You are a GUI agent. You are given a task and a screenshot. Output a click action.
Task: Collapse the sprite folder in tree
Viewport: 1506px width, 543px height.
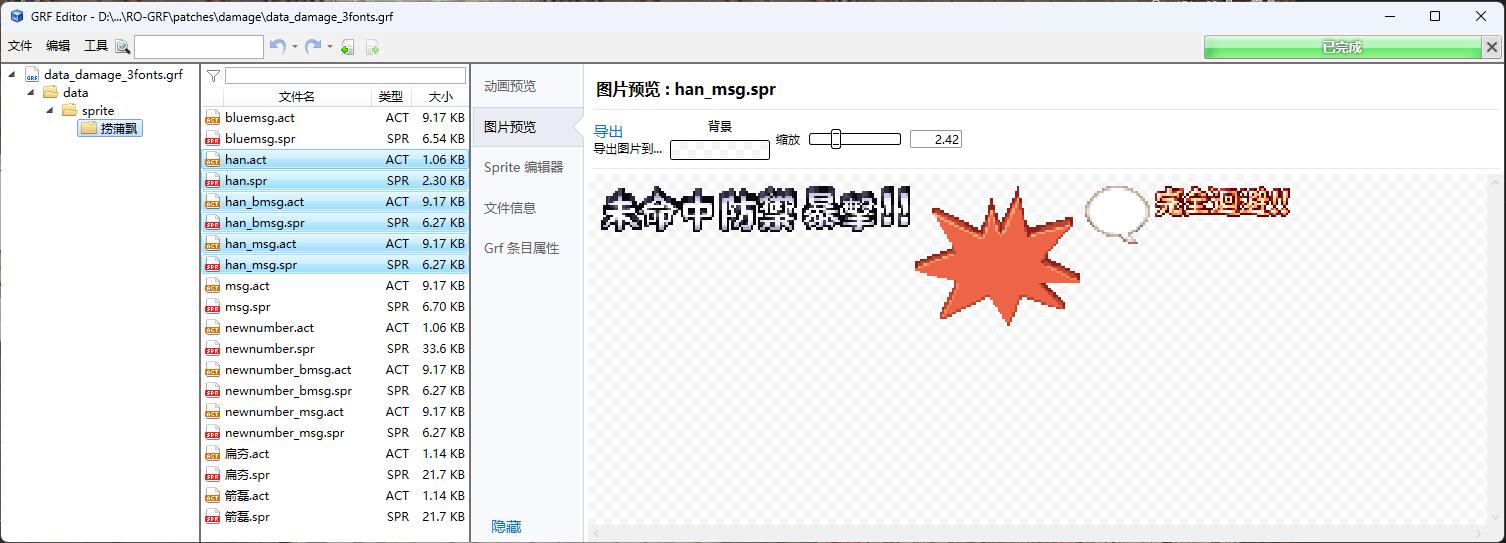click(49, 111)
